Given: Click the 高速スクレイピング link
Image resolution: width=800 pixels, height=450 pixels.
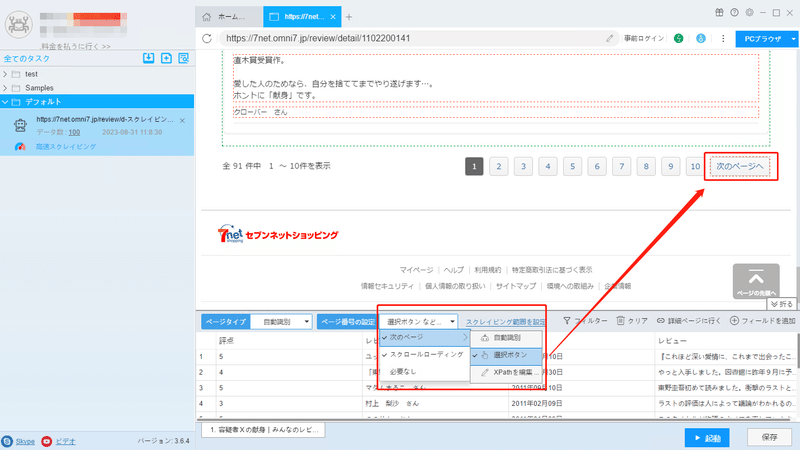Looking at the screenshot, I should pos(66,146).
